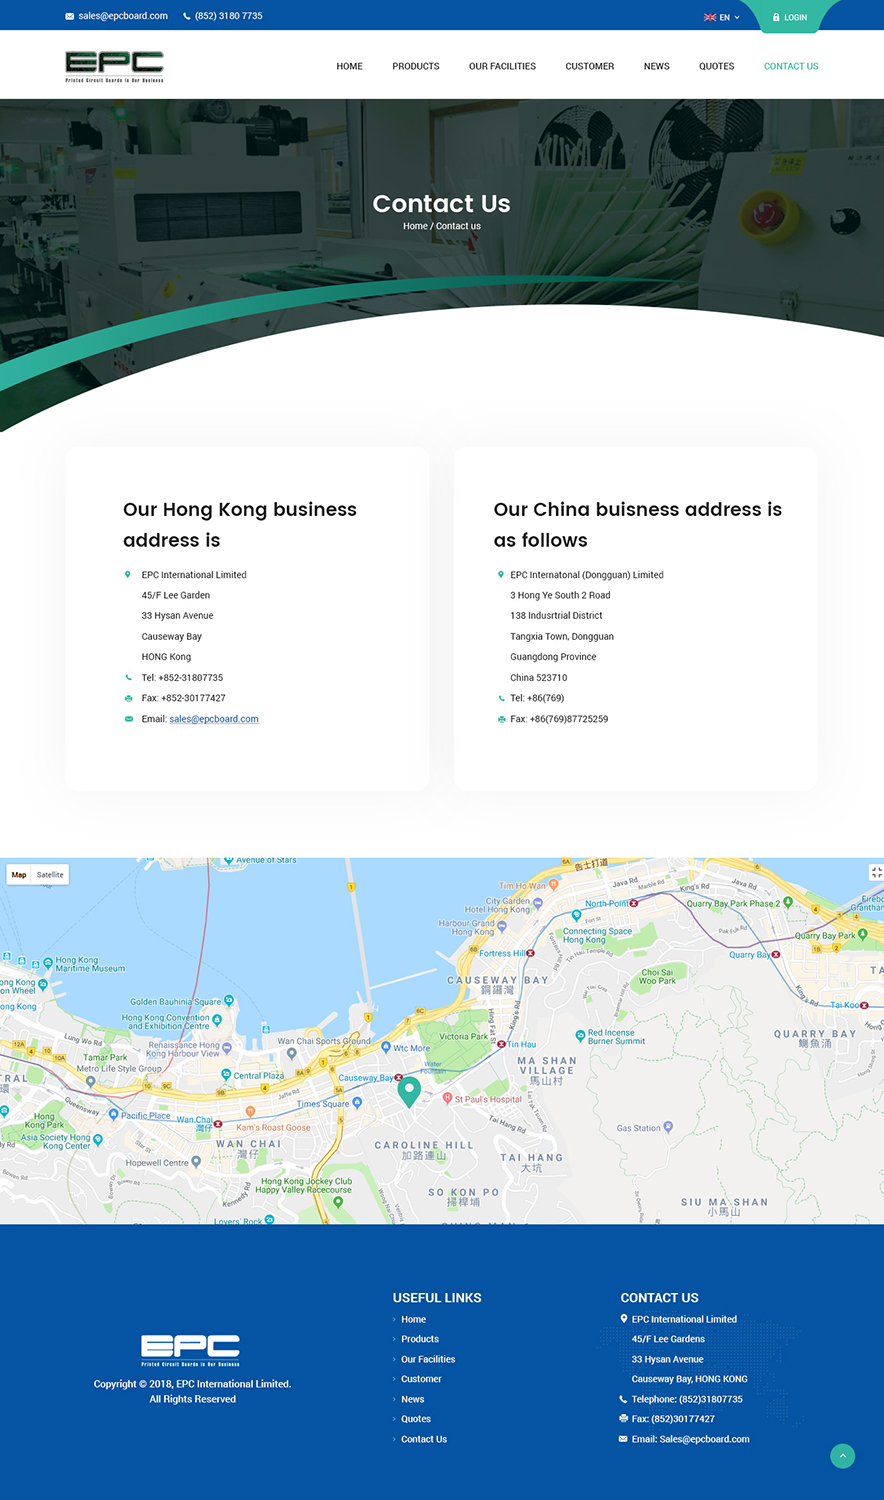Click the sales@epcboard.com address in top bar
Viewport: 884px width, 1500px height.
click(123, 16)
